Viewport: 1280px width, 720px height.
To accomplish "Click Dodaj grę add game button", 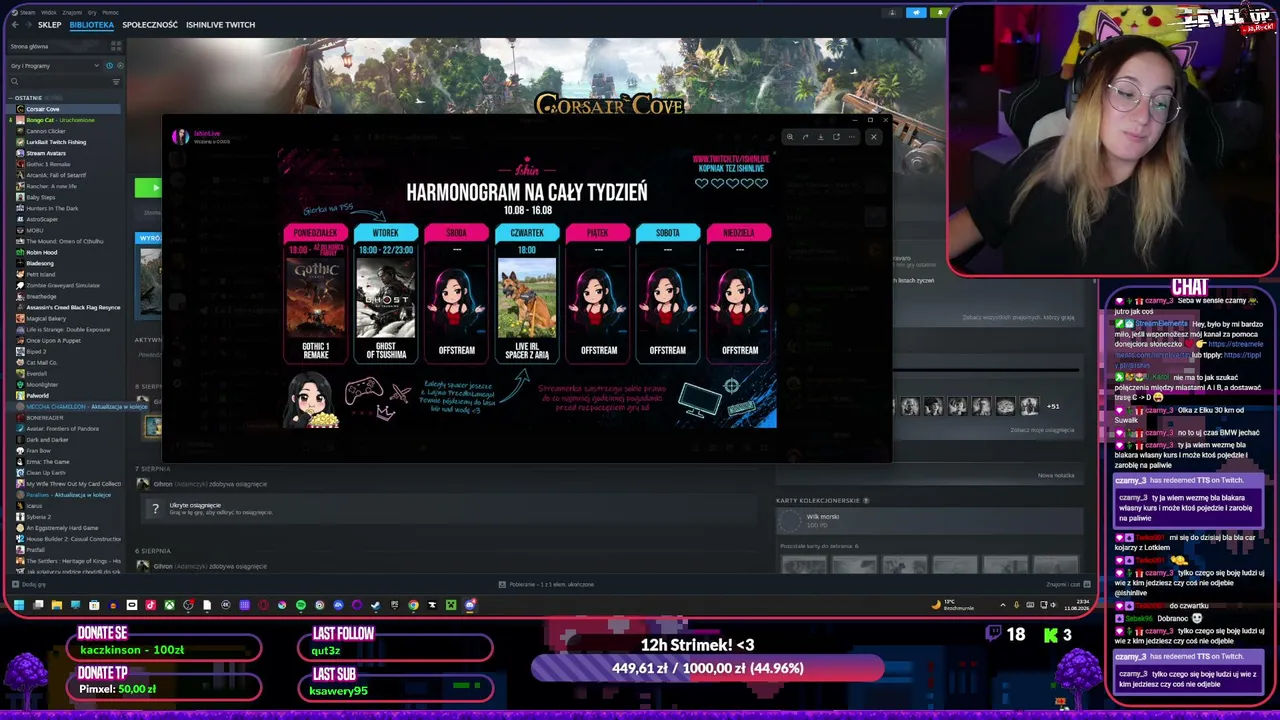I will pos(30,584).
